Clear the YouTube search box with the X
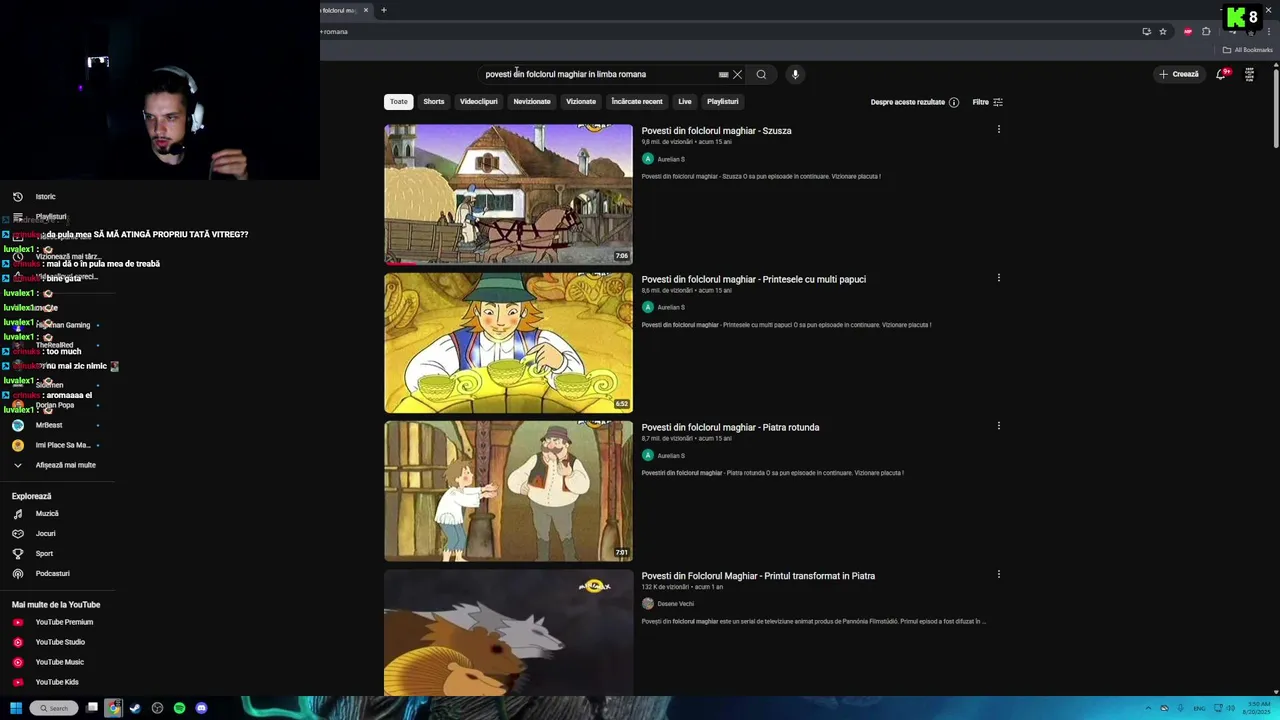This screenshot has width=1280, height=720. tap(737, 74)
